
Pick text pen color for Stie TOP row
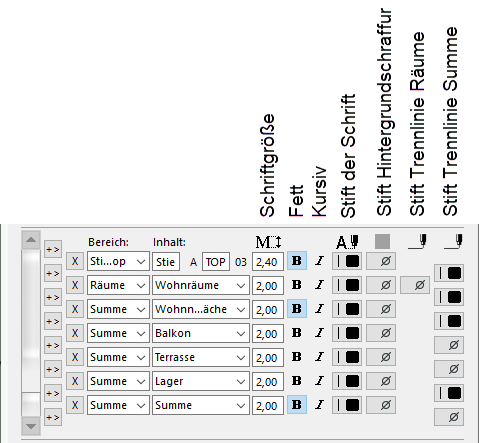click(x=347, y=262)
